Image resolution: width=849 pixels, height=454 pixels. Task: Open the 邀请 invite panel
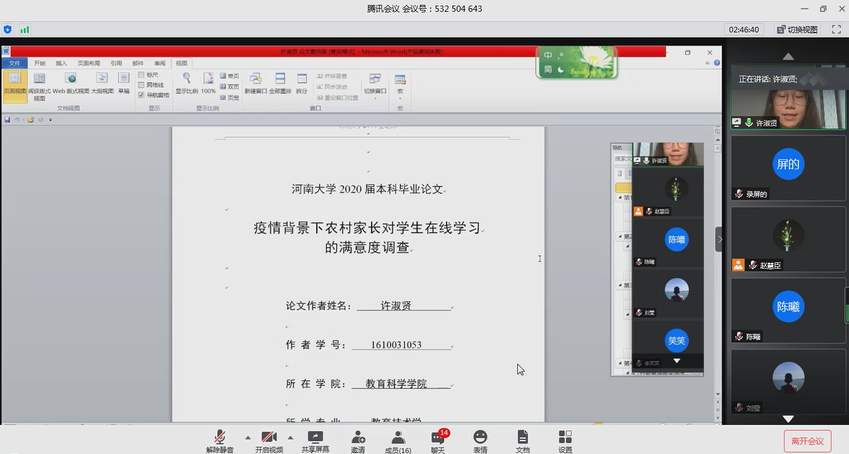(x=358, y=442)
